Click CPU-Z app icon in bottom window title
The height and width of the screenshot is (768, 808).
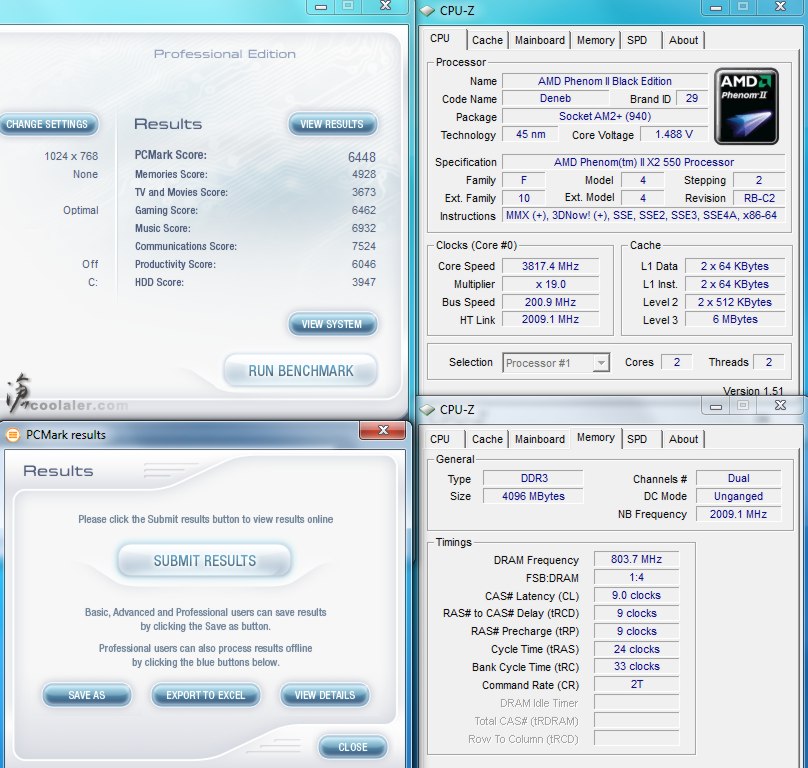tap(427, 410)
